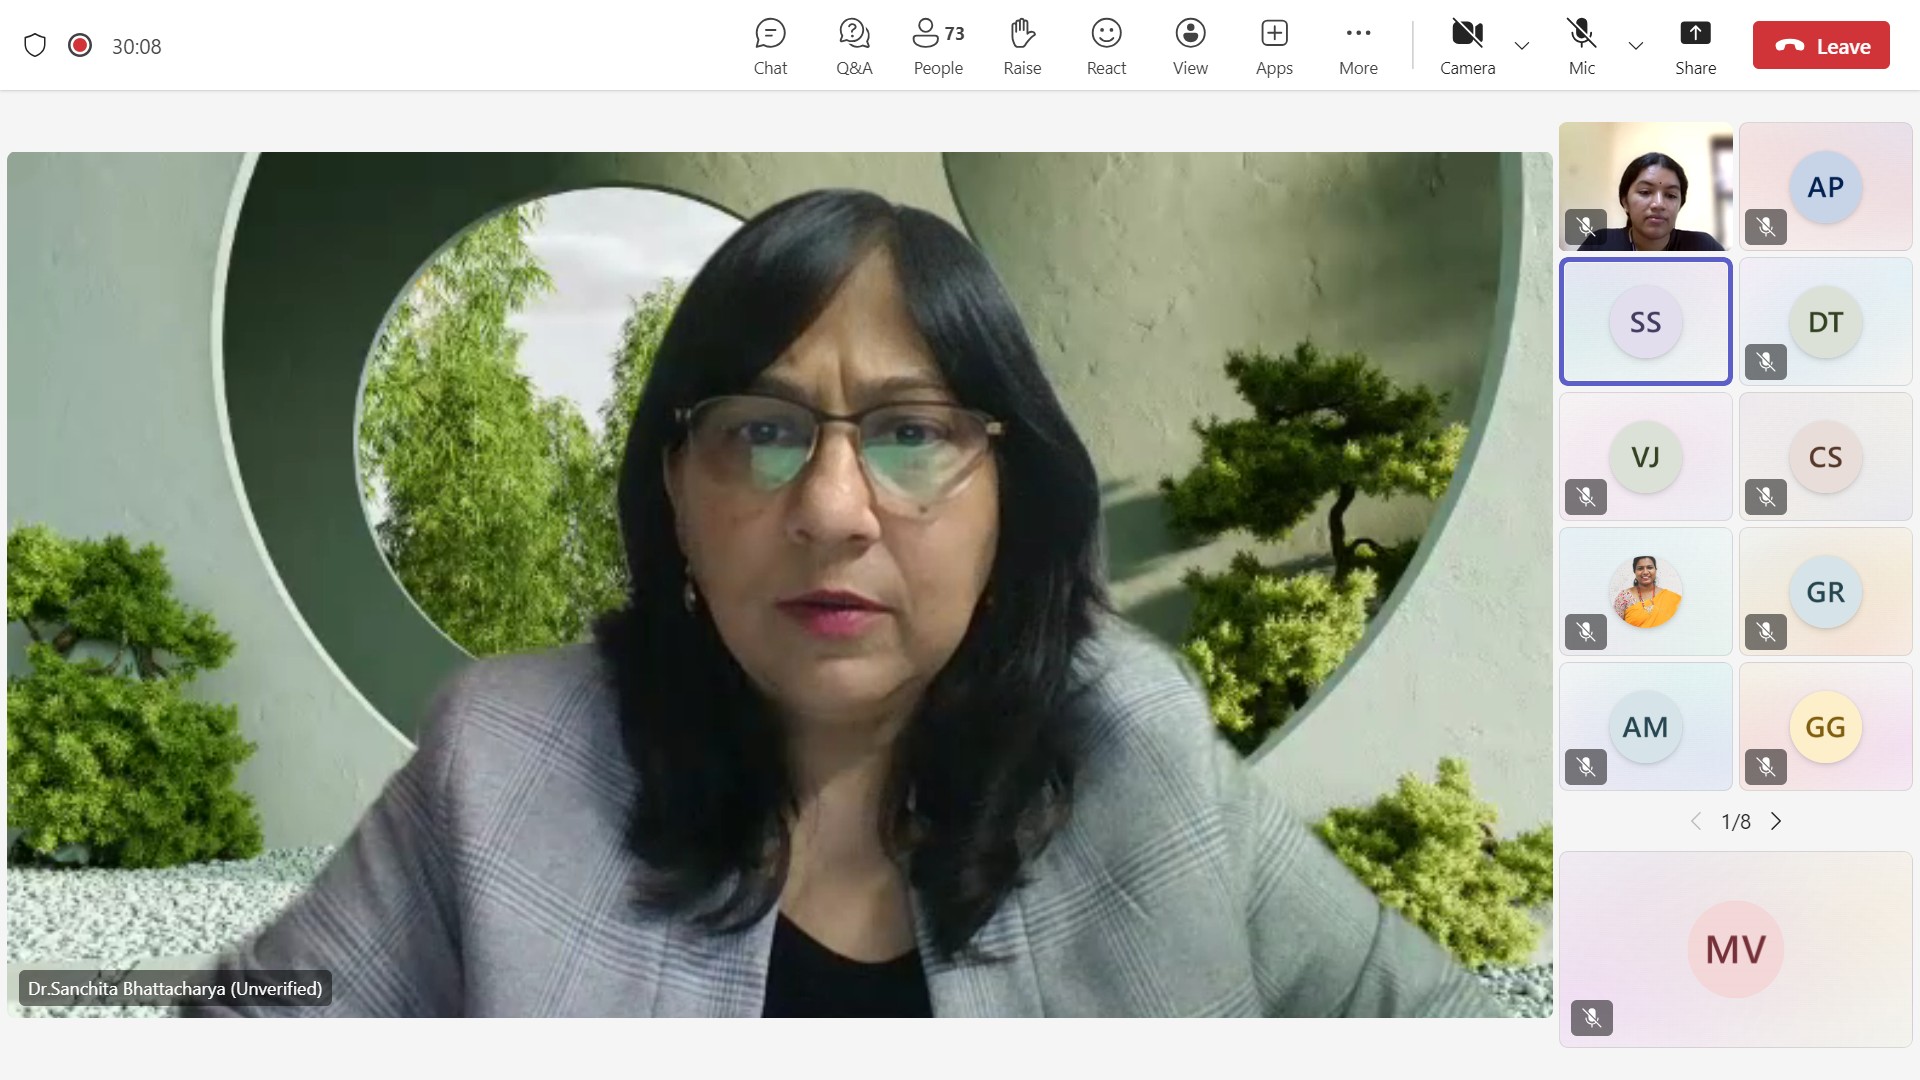This screenshot has width=1920, height=1080.
Task: Open the Q&A panel
Action: point(854,46)
